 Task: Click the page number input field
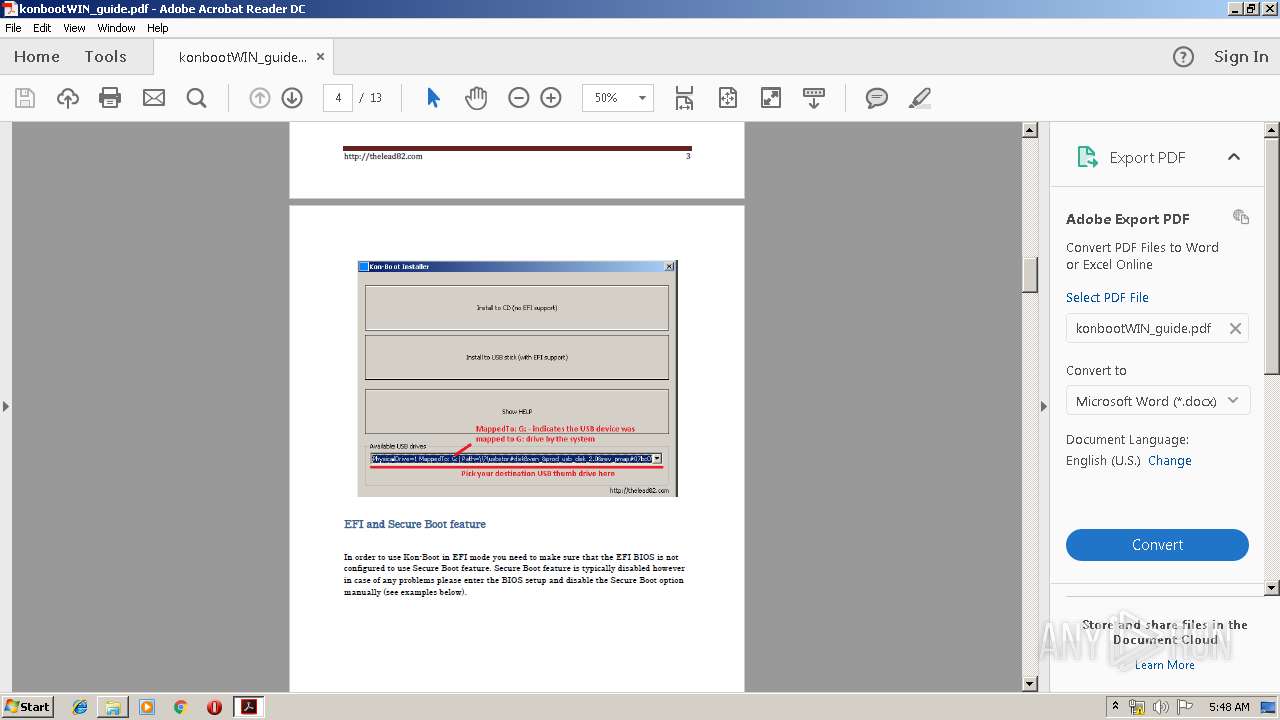338,98
